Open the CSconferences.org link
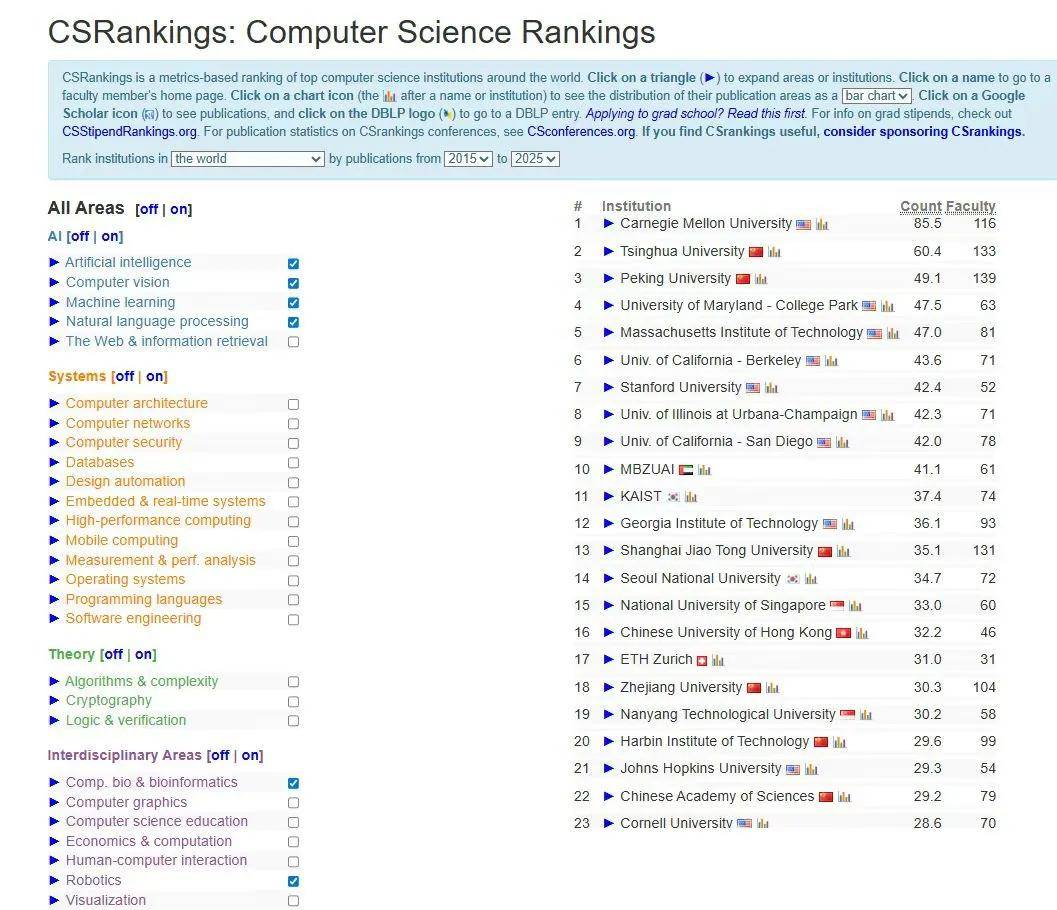The width and height of the screenshot is (1057, 910). point(581,131)
